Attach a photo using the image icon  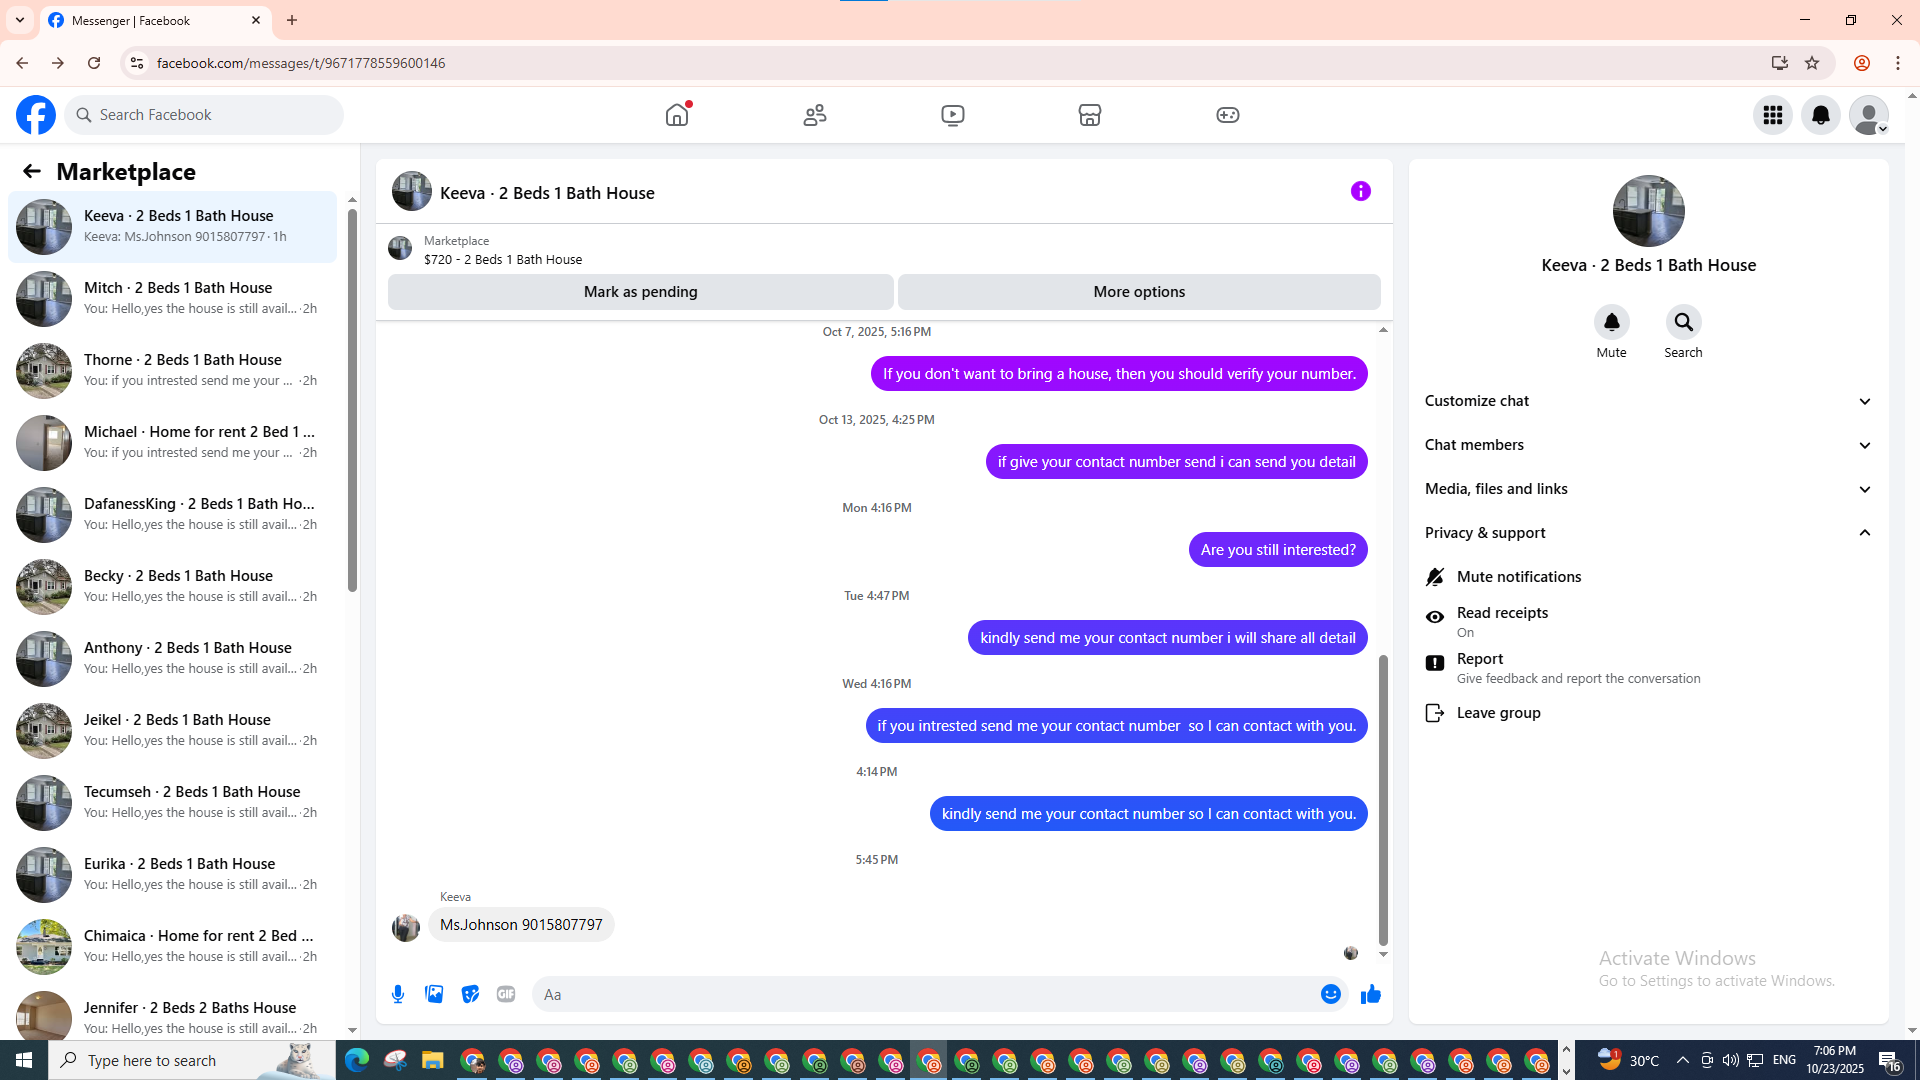pyautogui.click(x=434, y=994)
